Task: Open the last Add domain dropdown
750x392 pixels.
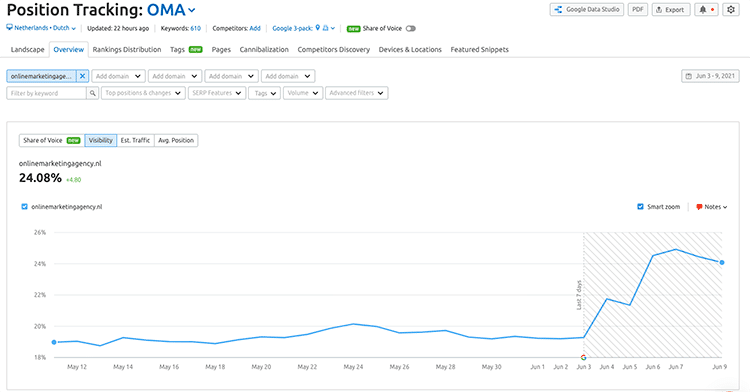Action: pos(287,76)
